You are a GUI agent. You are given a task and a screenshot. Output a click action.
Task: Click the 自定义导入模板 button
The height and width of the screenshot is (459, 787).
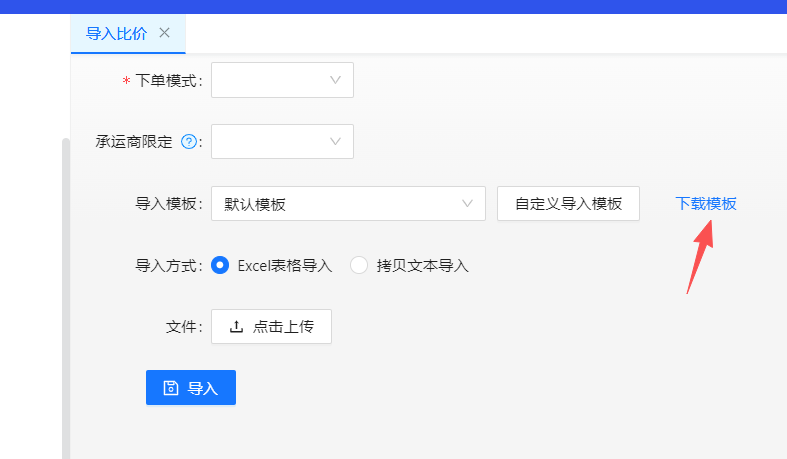point(568,204)
